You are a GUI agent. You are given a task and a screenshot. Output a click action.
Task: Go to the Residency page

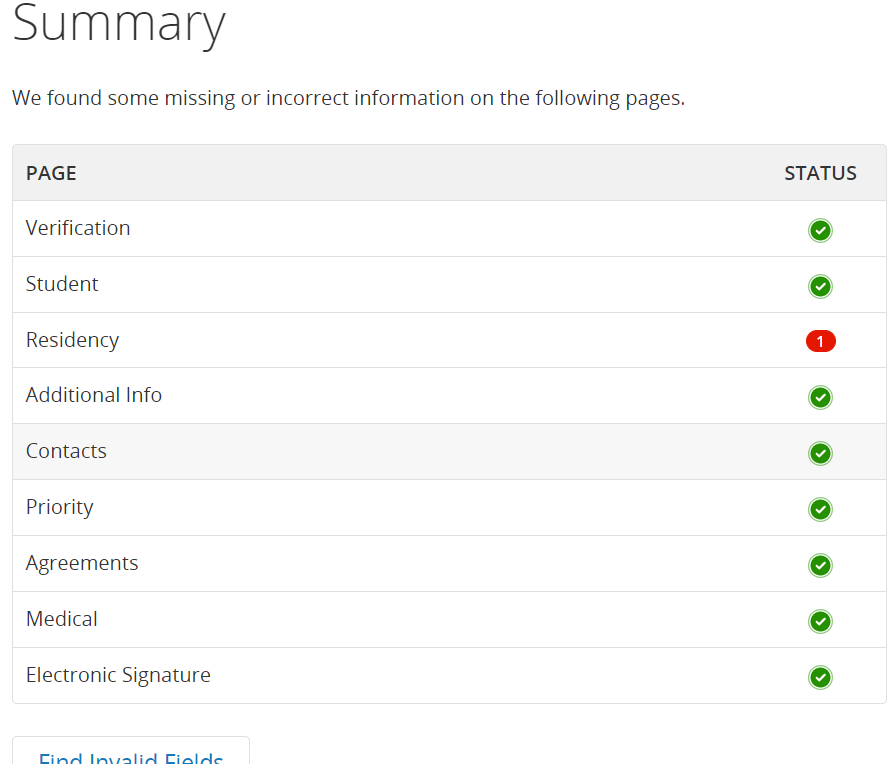[x=72, y=340]
